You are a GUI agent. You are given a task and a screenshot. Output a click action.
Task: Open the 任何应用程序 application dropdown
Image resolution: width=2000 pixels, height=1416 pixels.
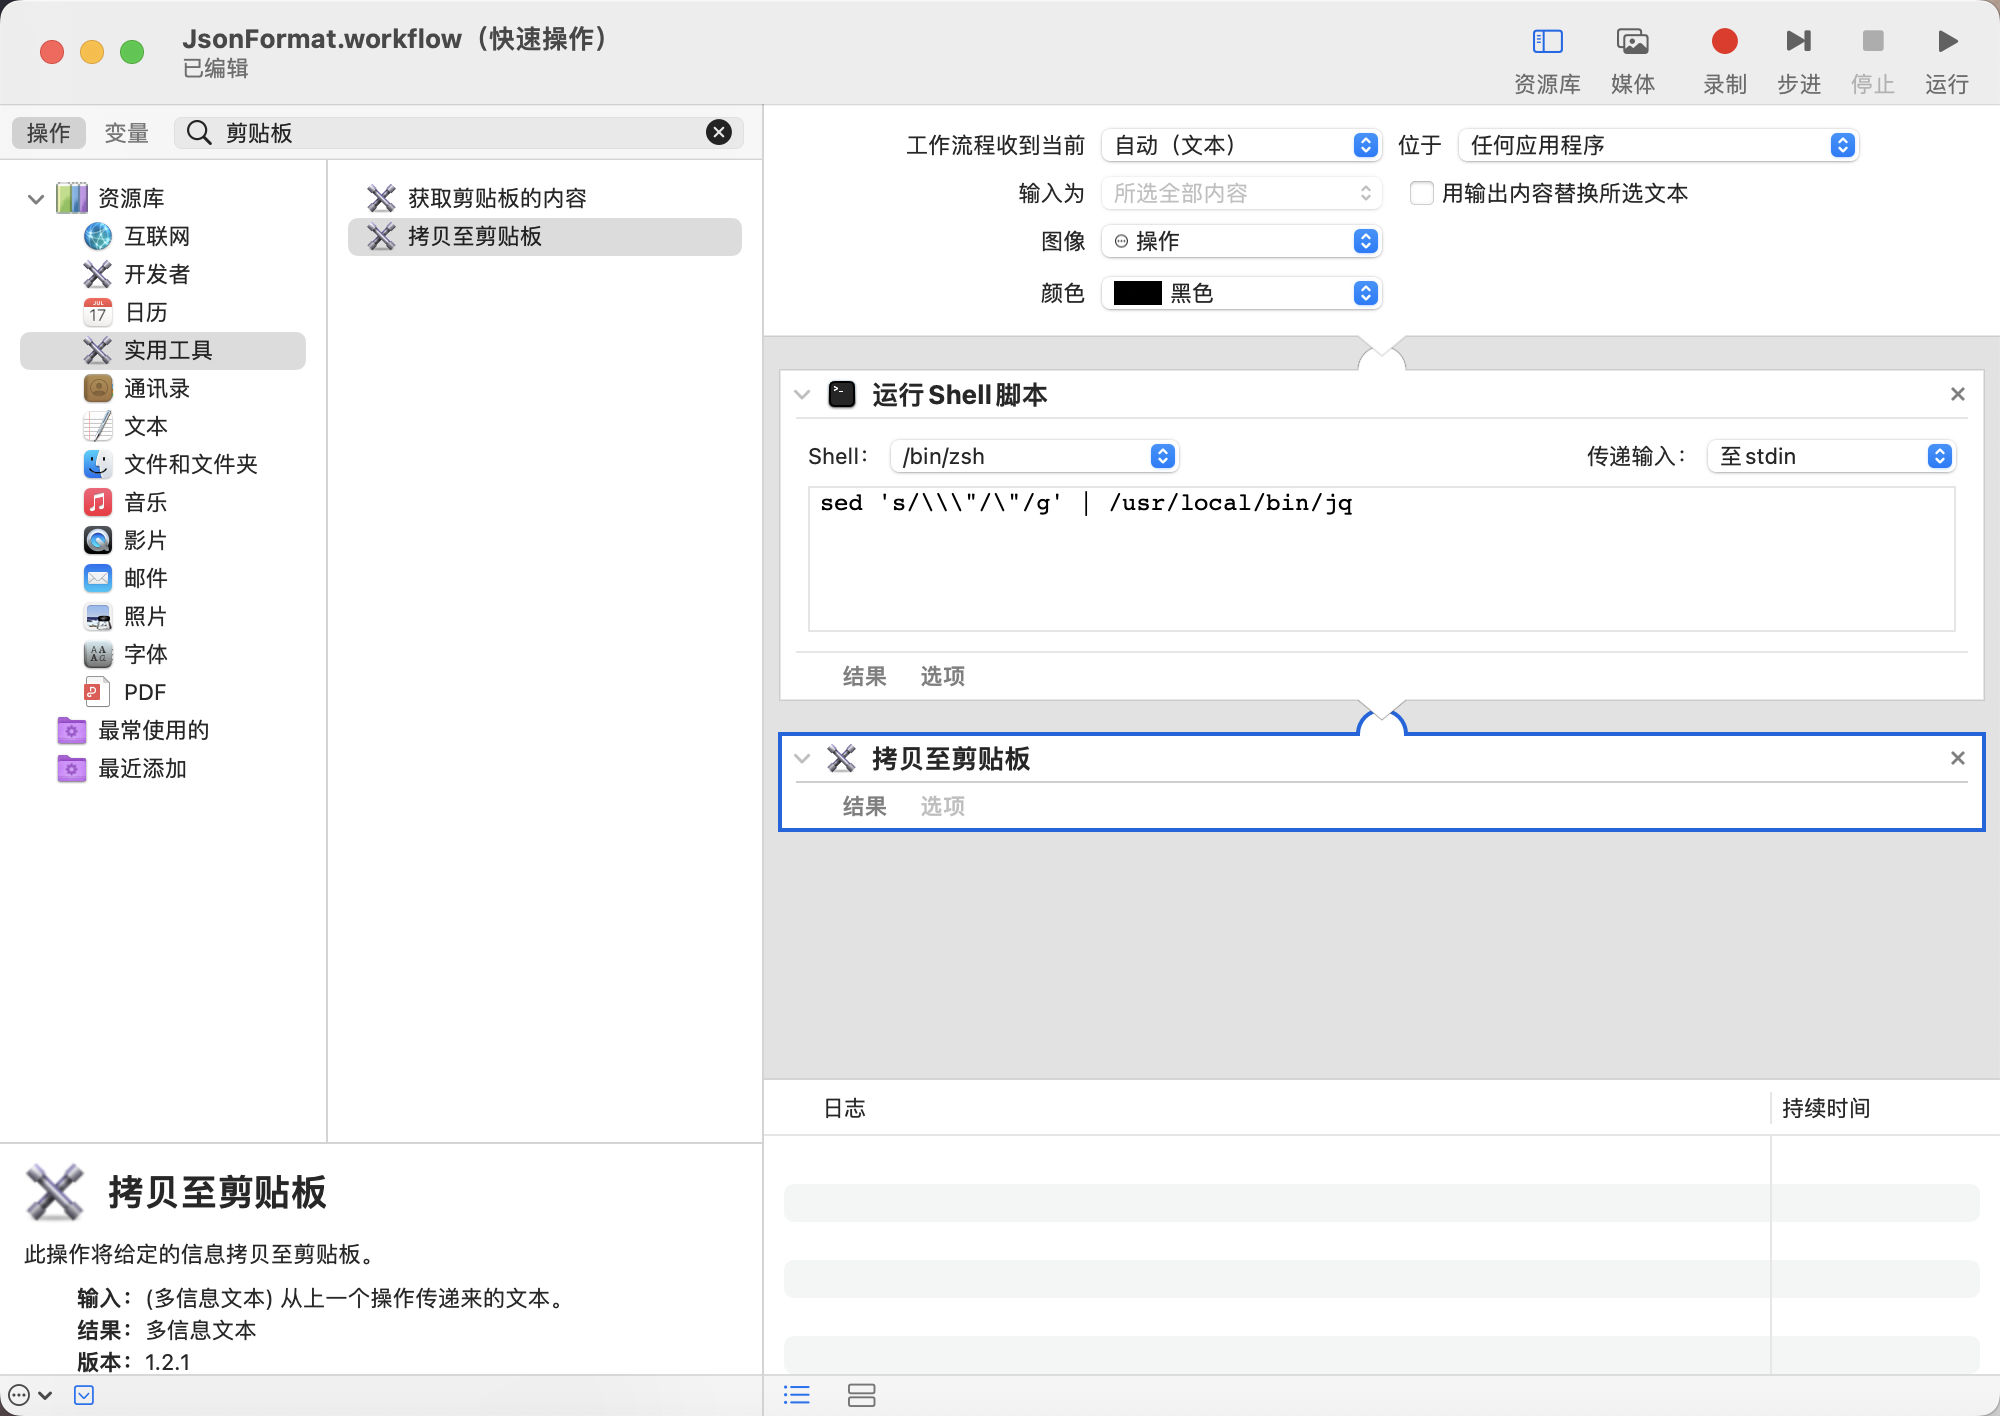point(1657,145)
